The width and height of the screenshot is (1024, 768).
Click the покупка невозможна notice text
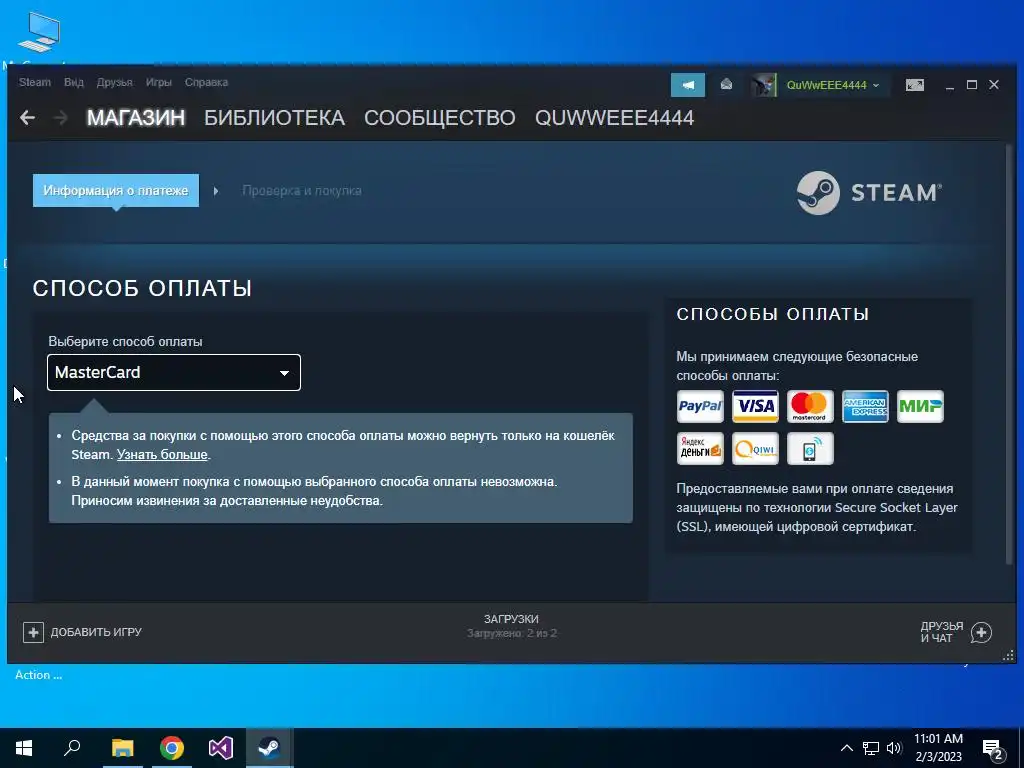(x=314, y=491)
